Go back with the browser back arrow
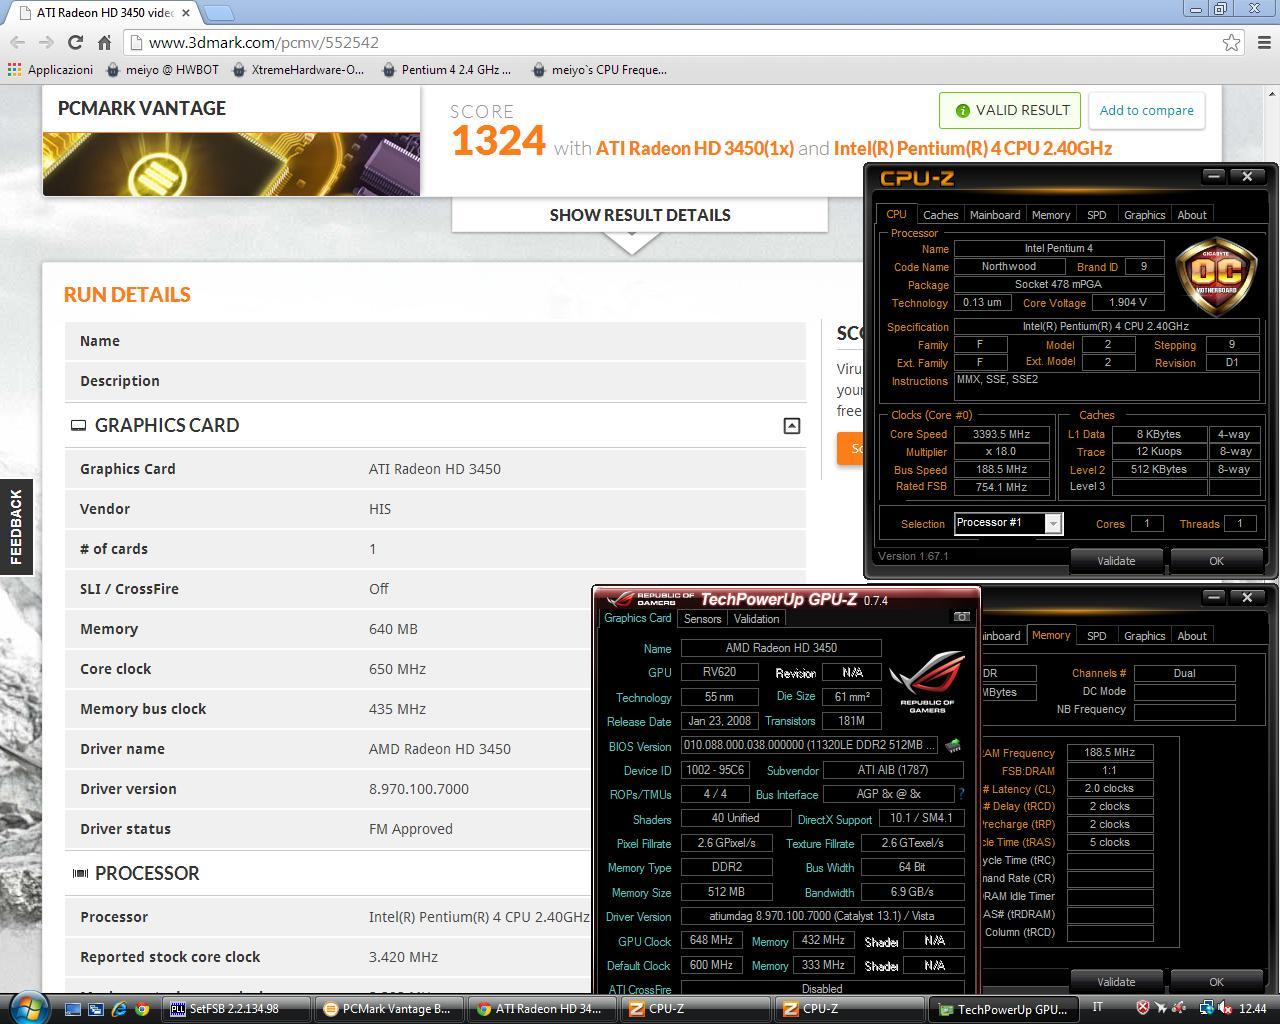Viewport: 1280px width, 1024px height. (x=17, y=42)
